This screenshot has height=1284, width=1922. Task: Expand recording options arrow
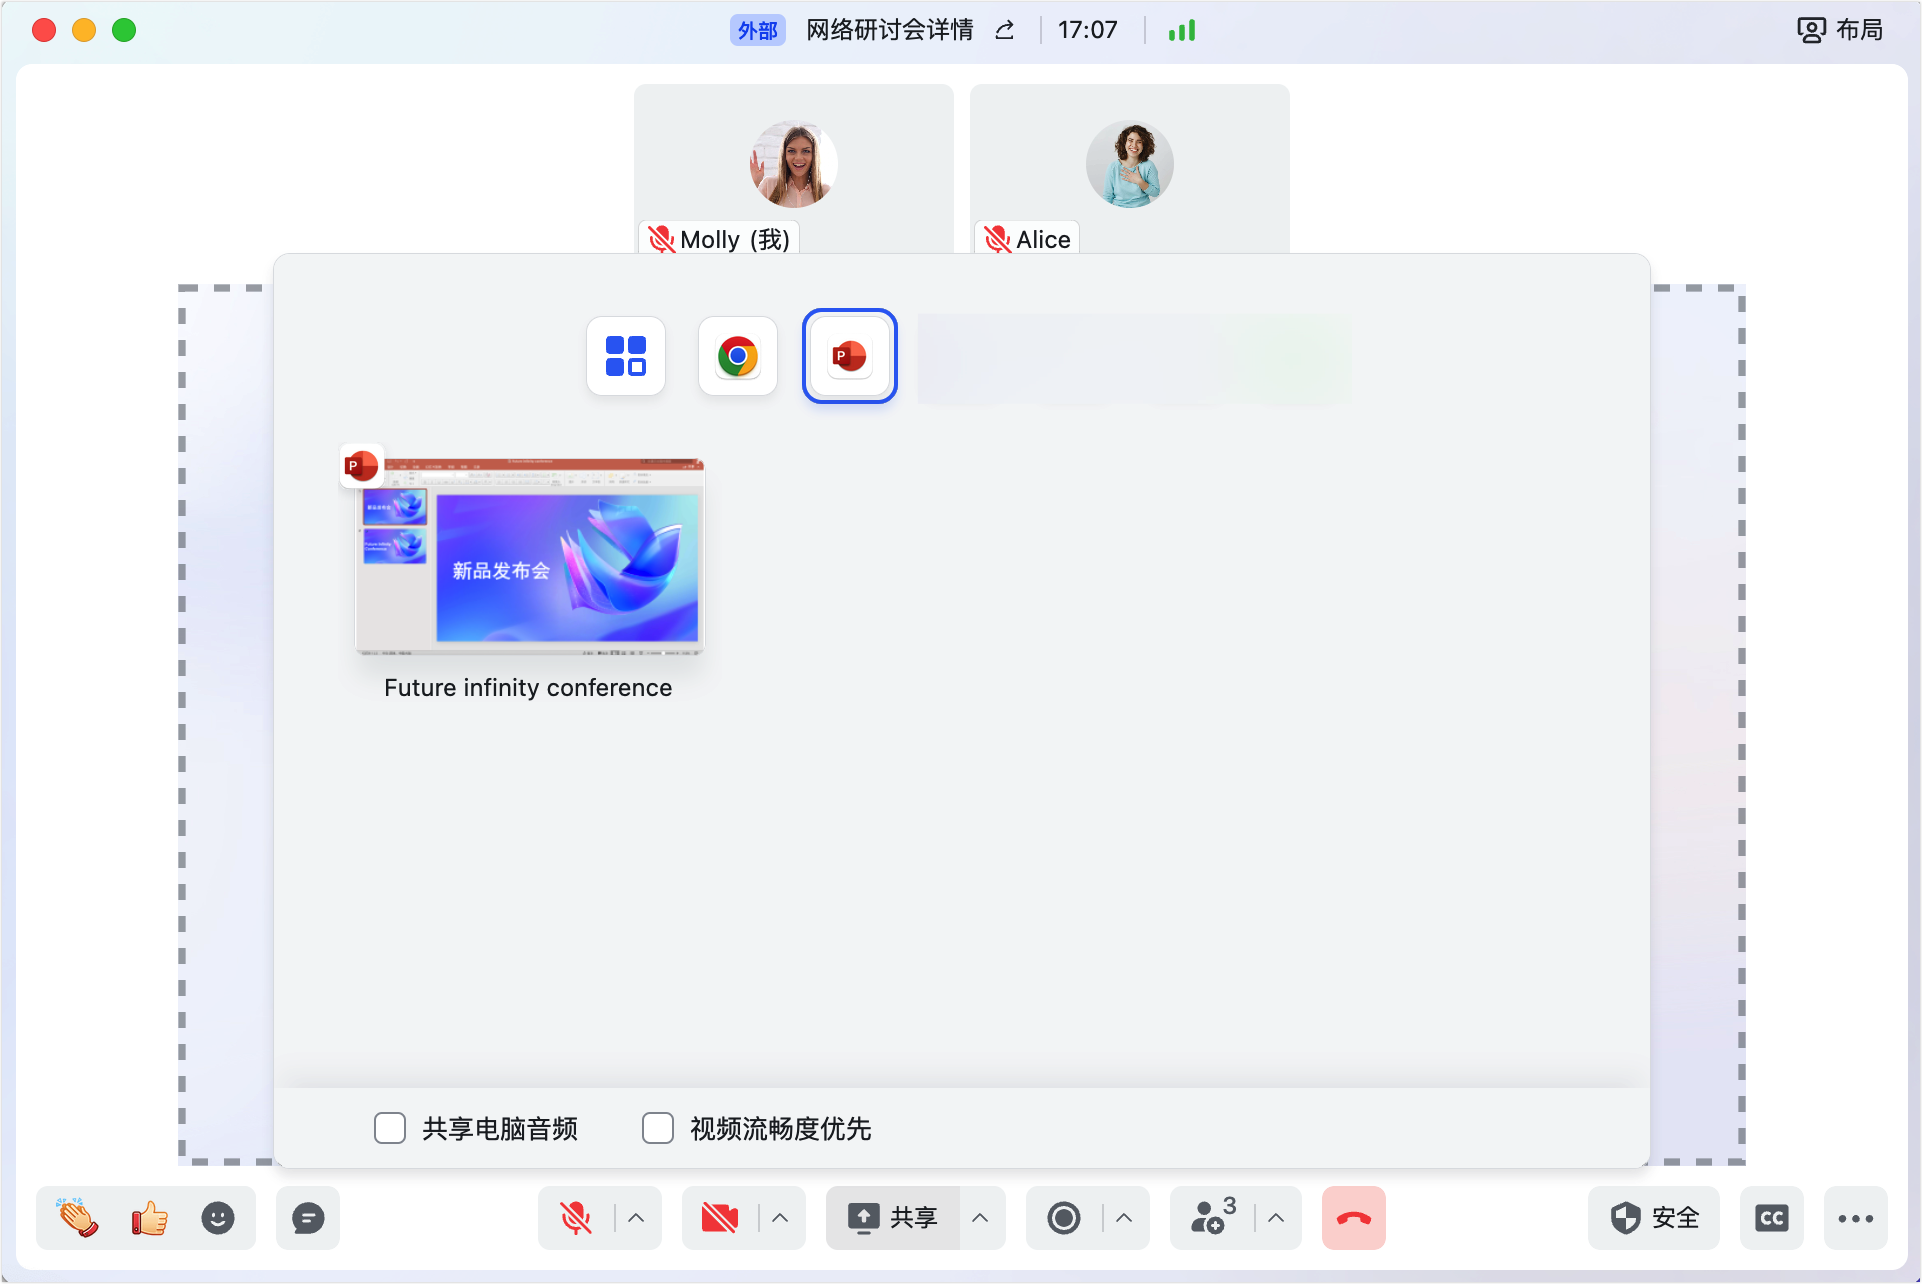1124,1217
